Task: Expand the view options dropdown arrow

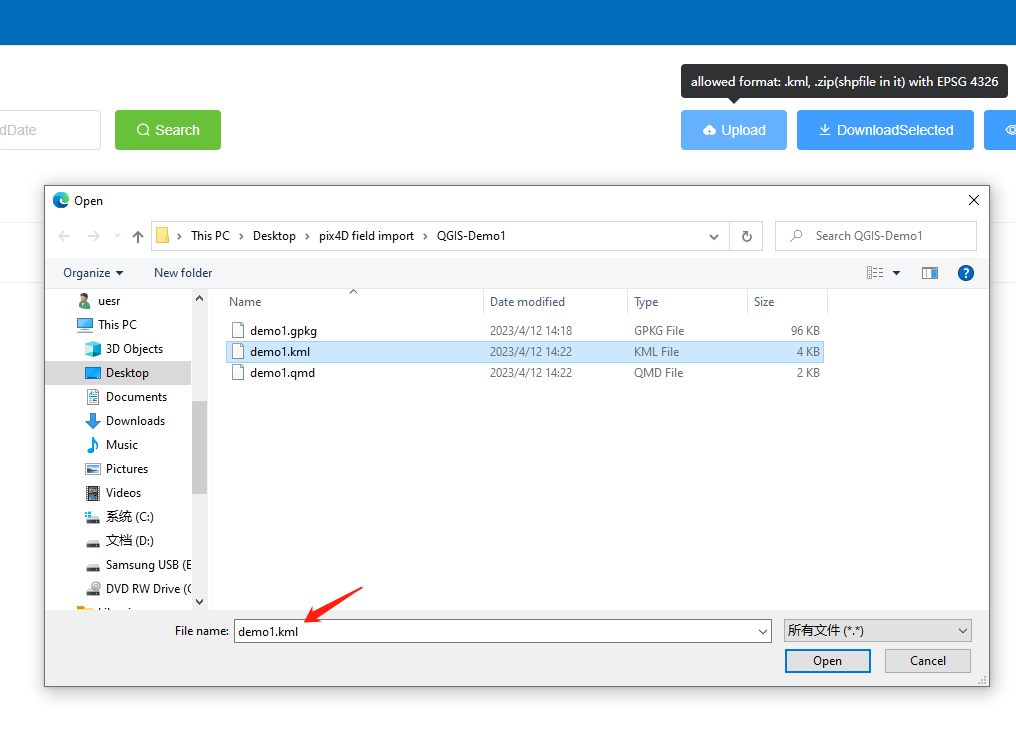Action: pos(897,273)
